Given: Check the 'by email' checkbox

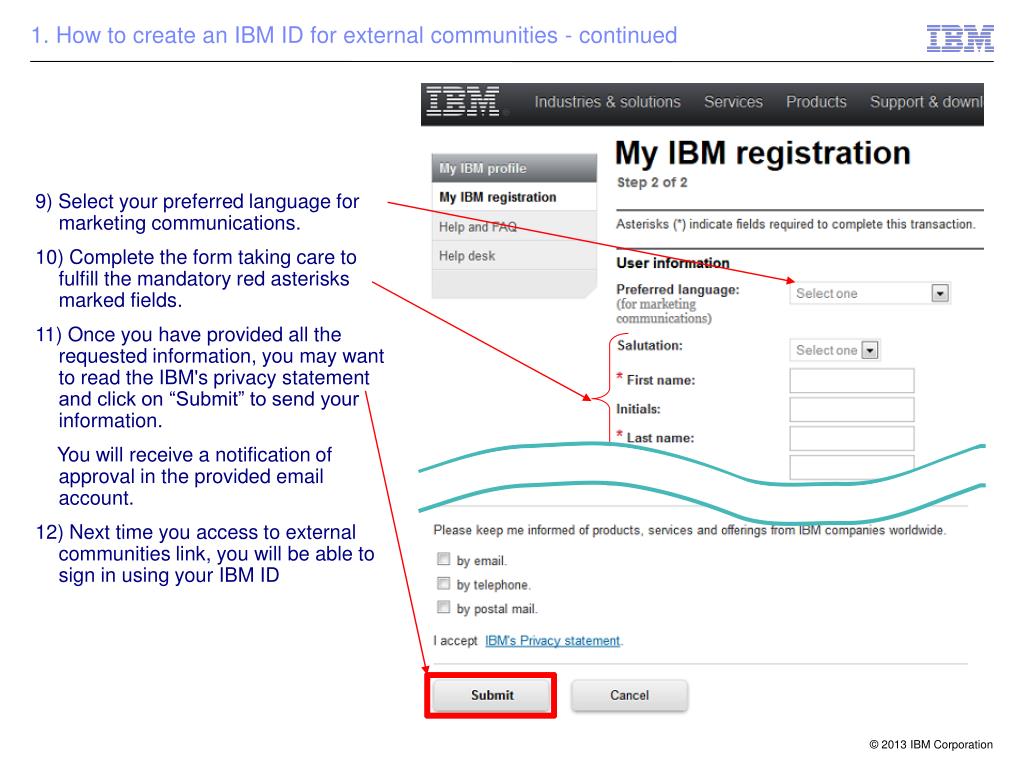Looking at the screenshot, I should click(443, 559).
